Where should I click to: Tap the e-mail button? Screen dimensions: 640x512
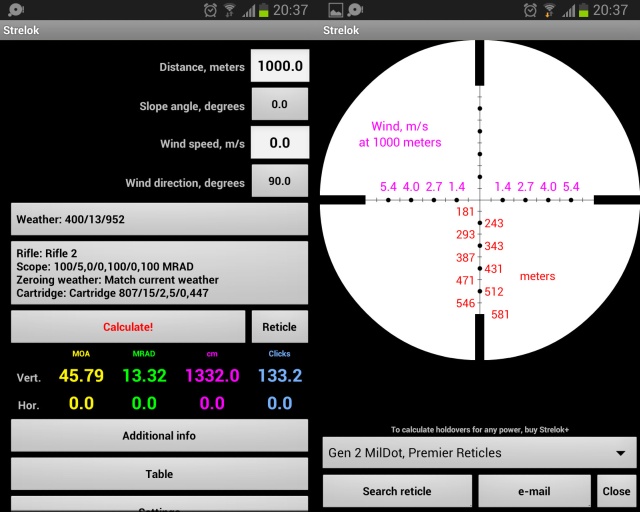pyautogui.click(x=534, y=491)
